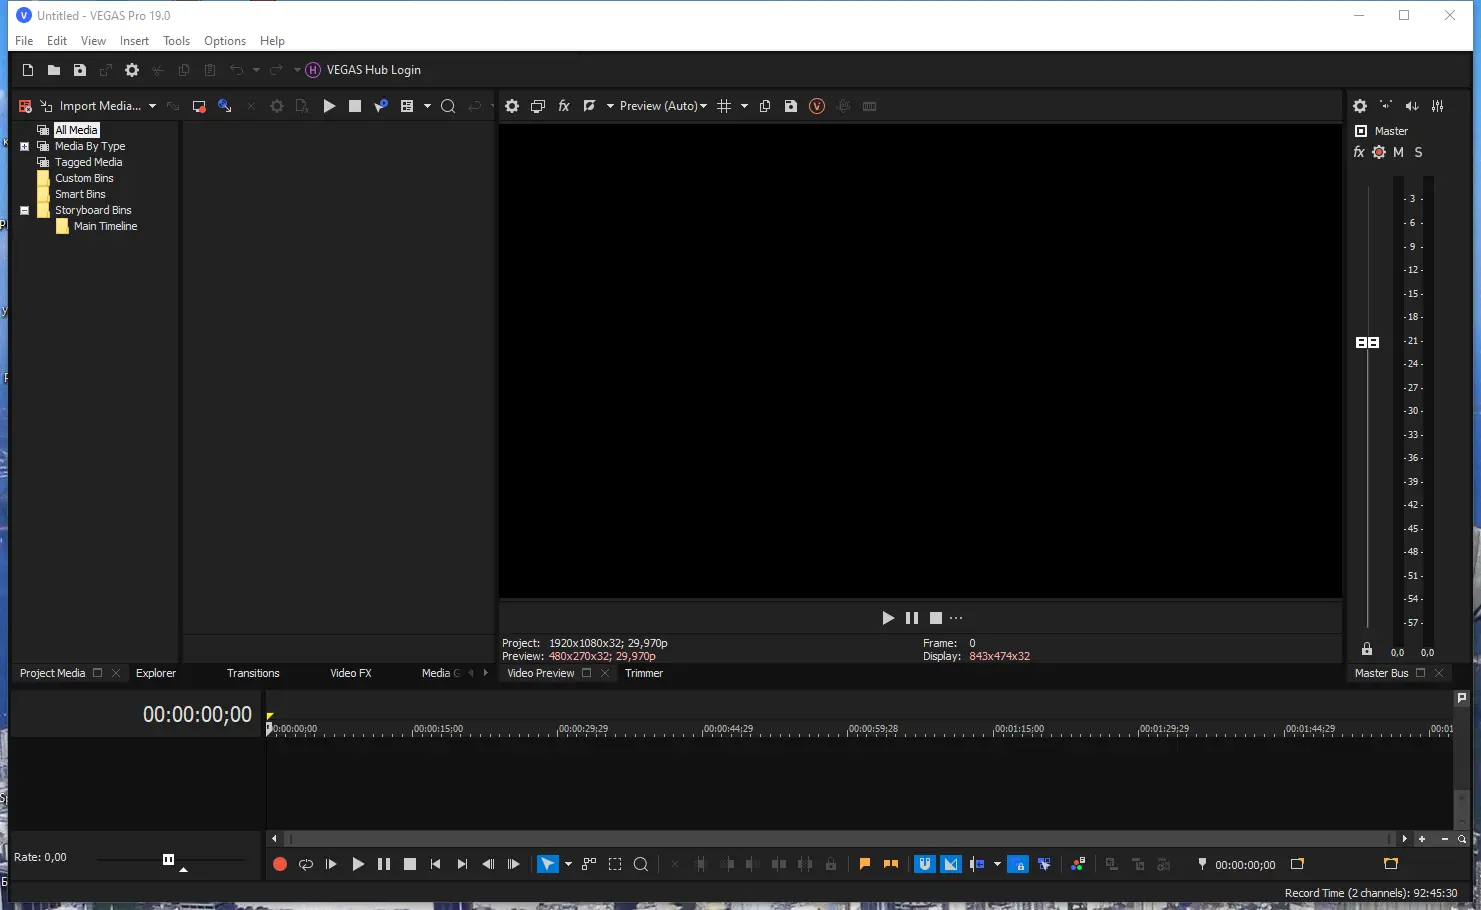Toggle the safe areas grid overlay
This screenshot has width=1481, height=910.
coord(726,105)
